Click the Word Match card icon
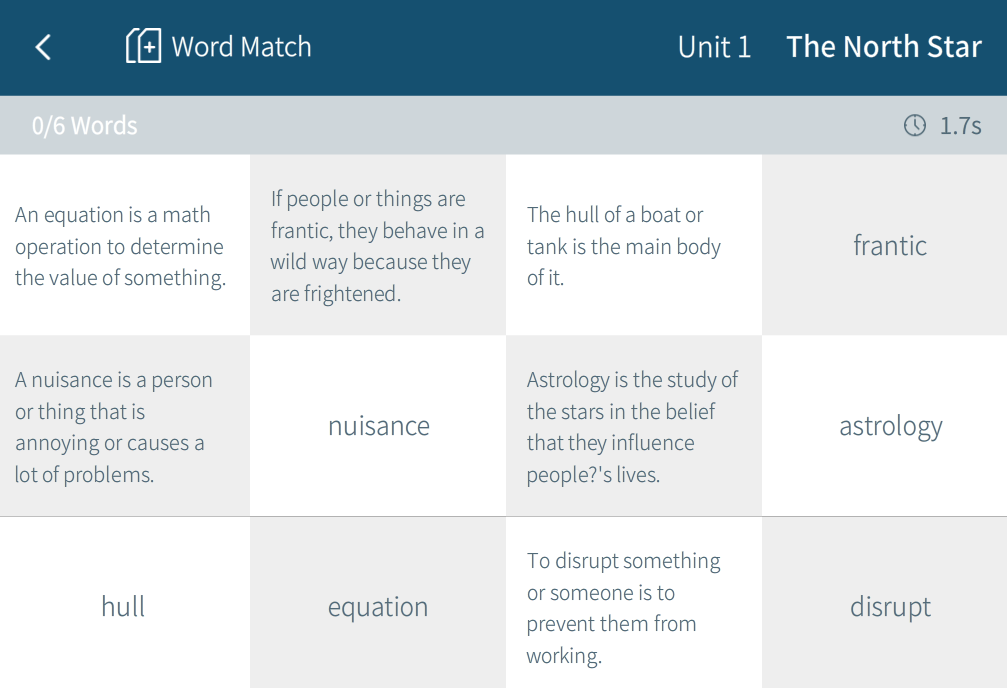The height and width of the screenshot is (688, 1007). [143, 46]
